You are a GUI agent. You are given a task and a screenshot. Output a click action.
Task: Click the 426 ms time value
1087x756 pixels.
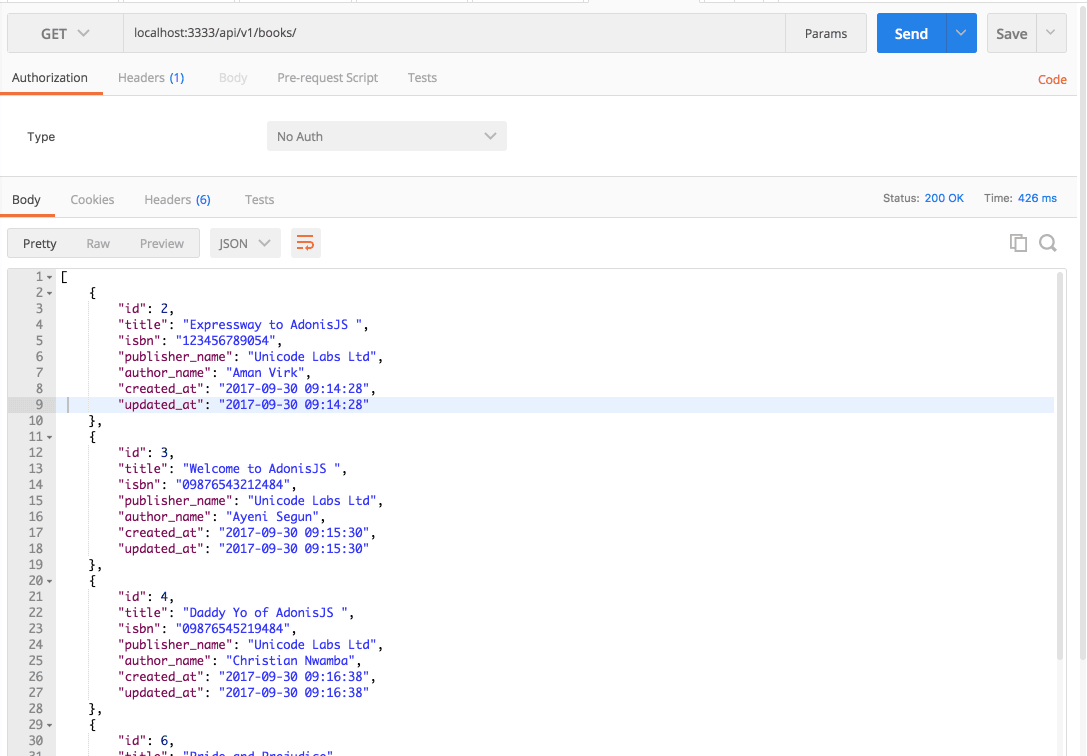click(1037, 198)
